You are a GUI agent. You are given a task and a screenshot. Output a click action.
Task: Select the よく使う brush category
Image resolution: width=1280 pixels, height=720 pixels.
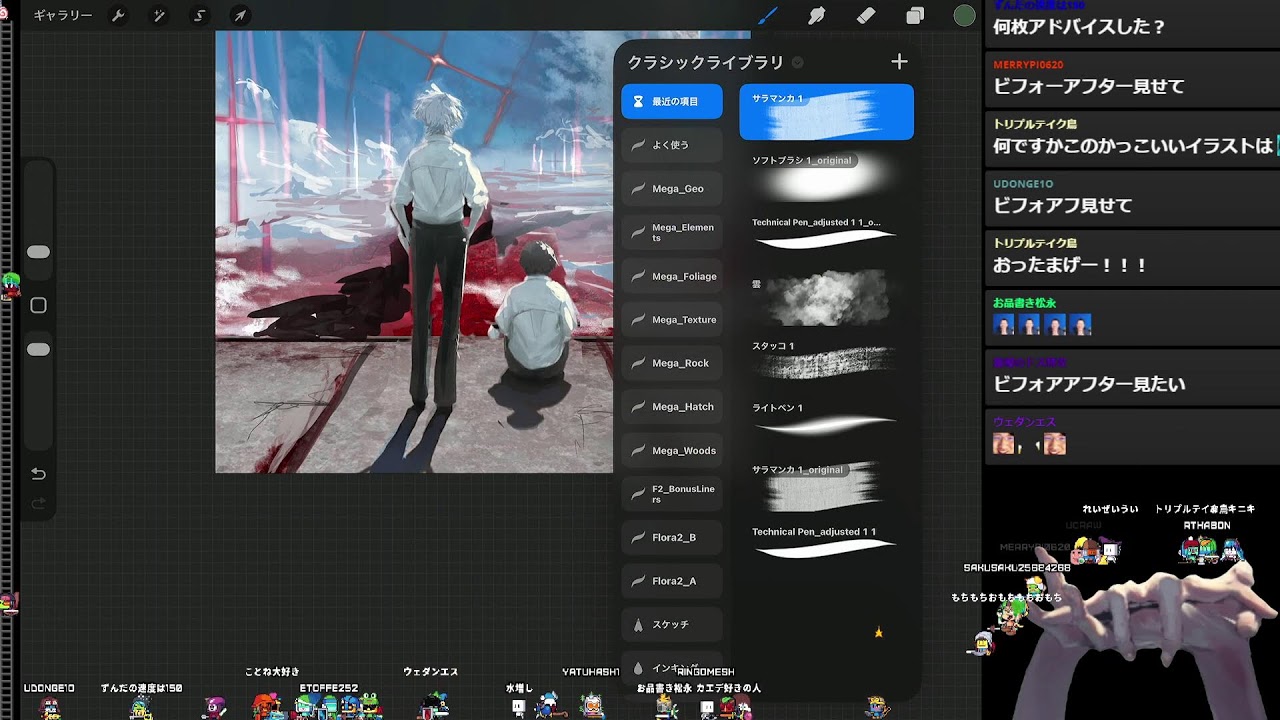point(672,145)
